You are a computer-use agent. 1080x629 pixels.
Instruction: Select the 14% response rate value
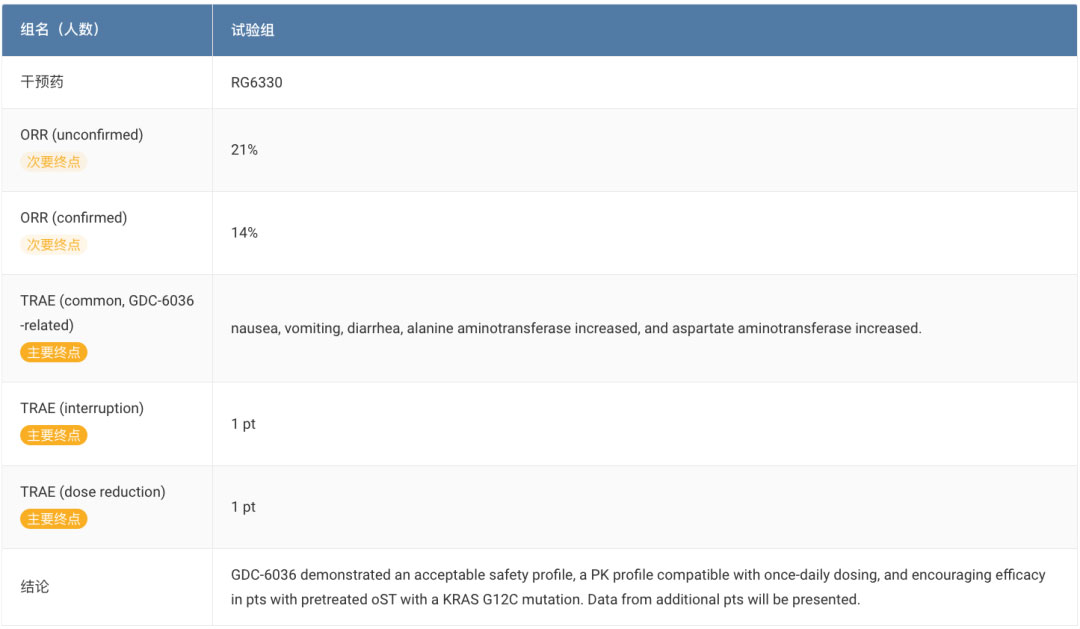pos(244,233)
